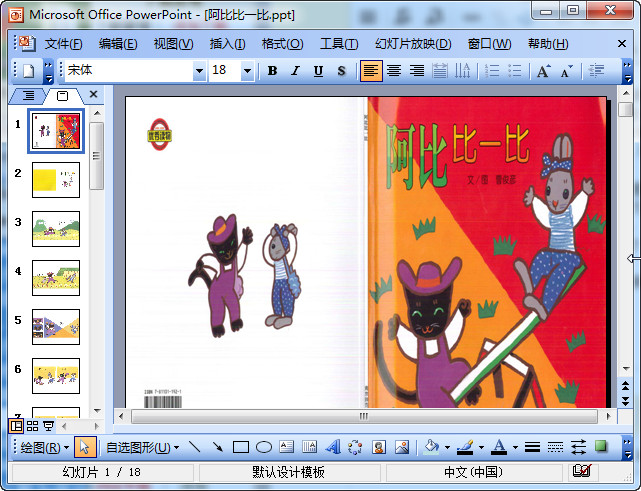Select slide 4 thumbnail
This screenshot has height=491, width=641.
[56, 278]
